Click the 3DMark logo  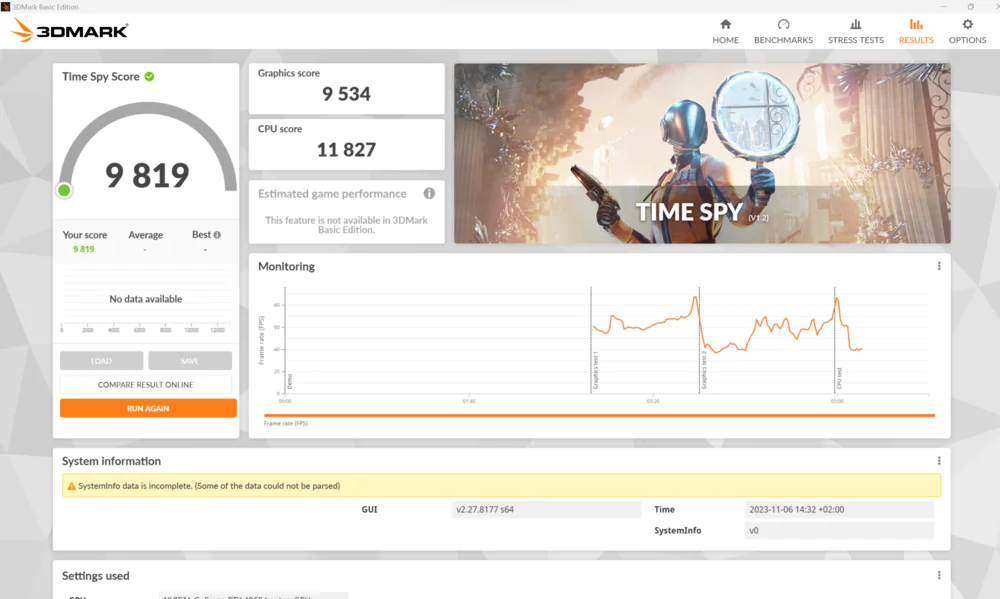point(70,30)
